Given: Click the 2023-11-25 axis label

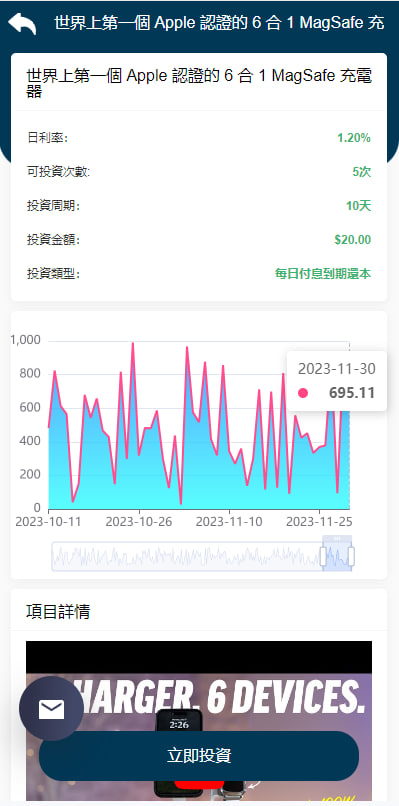Looking at the screenshot, I should [319, 522].
